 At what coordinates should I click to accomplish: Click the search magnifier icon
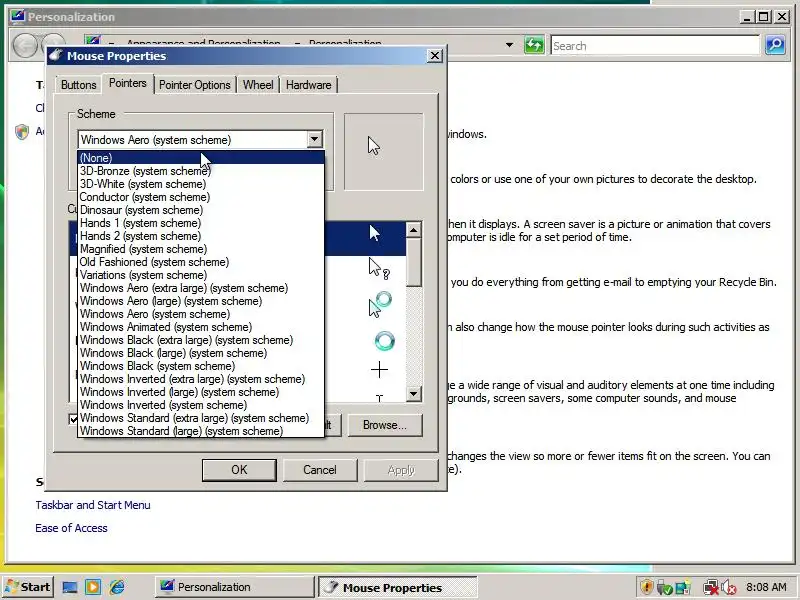(x=775, y=45)
